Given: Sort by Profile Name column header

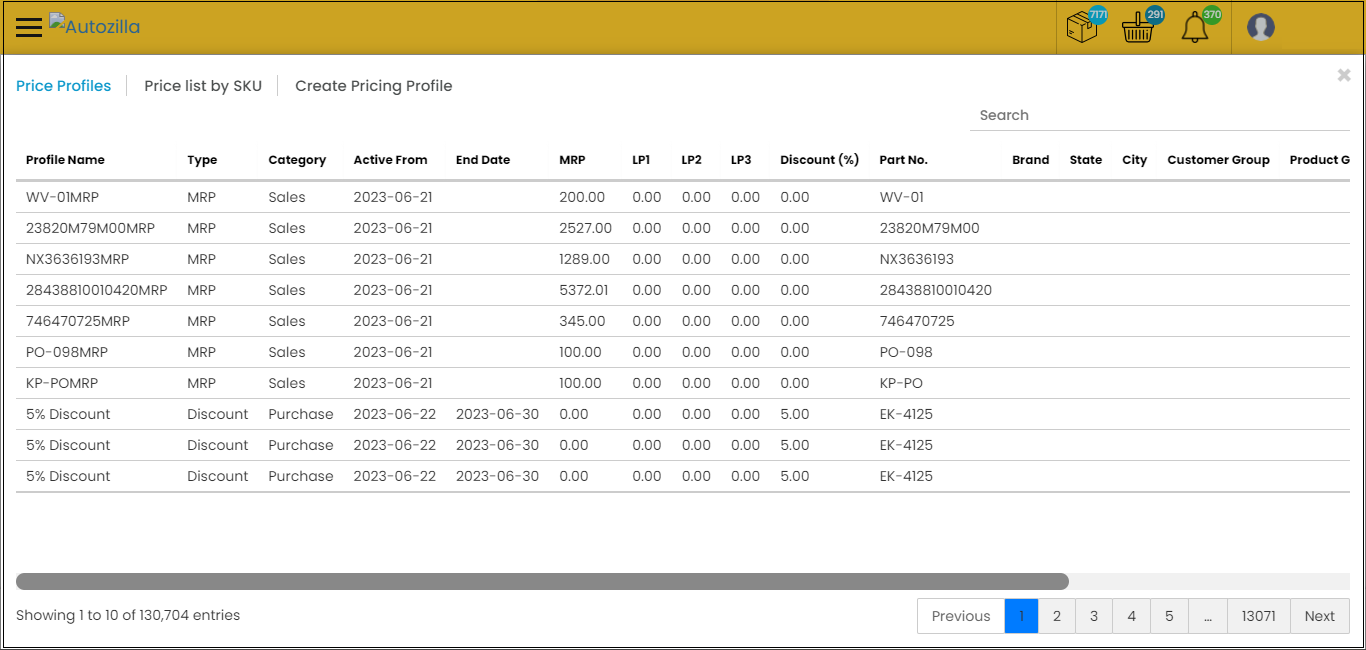Looking at the screenshot, I should pos(65,160).
